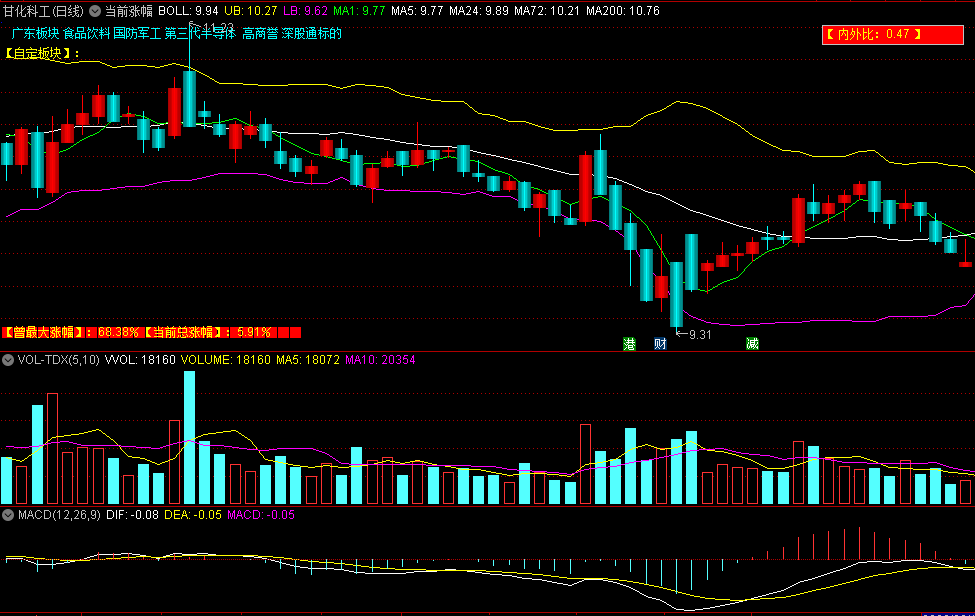Click the 食品饮料 sector link
Screen dimensions: 975x616
click(86, 34)
